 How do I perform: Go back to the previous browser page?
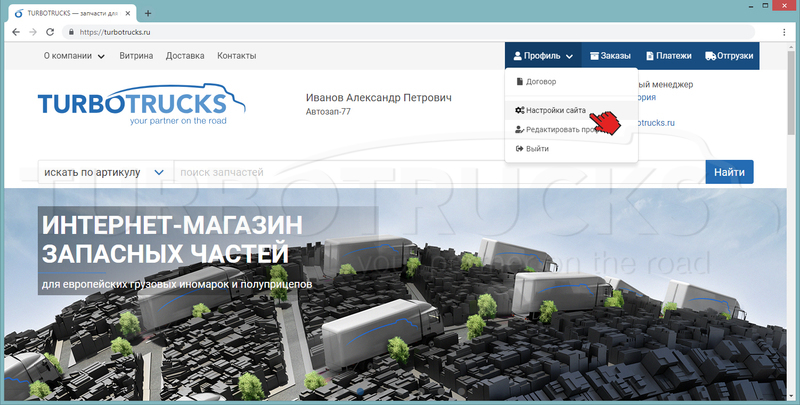click(16, 32)
